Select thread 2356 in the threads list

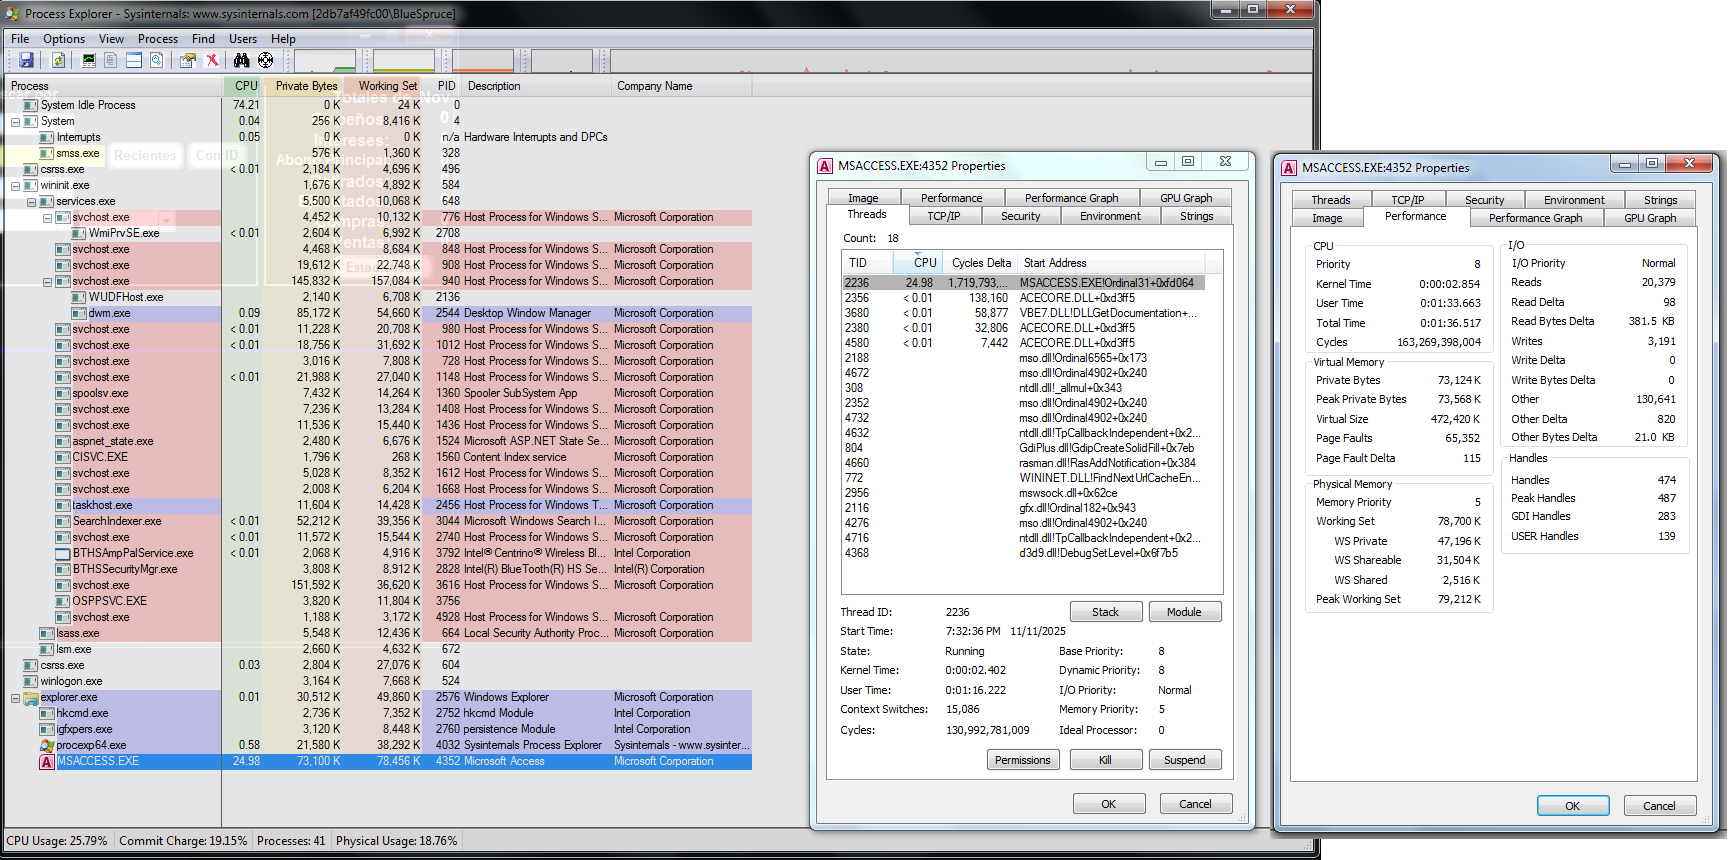pos(857,298)
